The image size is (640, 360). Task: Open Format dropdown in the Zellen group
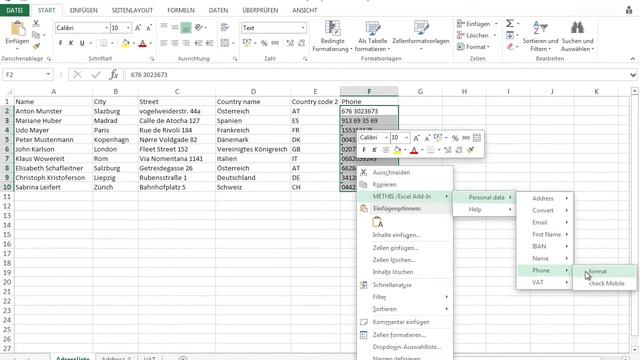click(473, 47)
